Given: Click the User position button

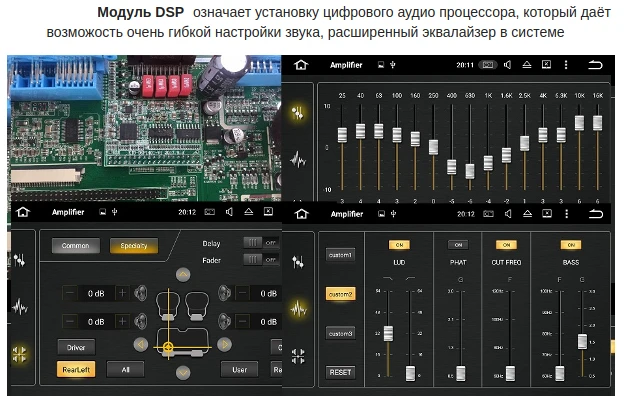Looking at the screenshot, I should point(240,370).
